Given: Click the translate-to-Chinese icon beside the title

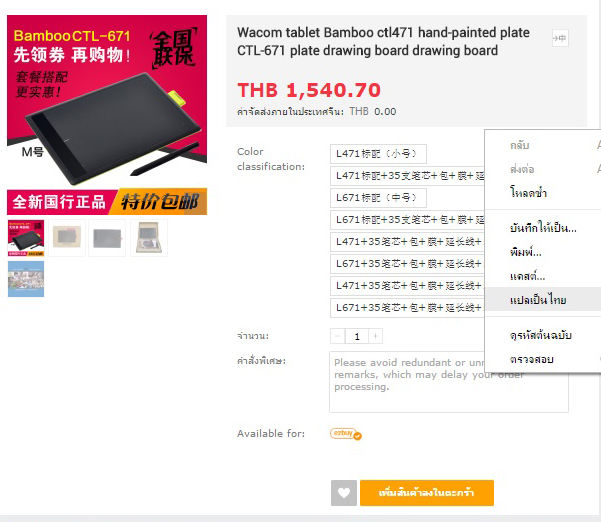Looking at the screenshot, I should tap(560, 38).
